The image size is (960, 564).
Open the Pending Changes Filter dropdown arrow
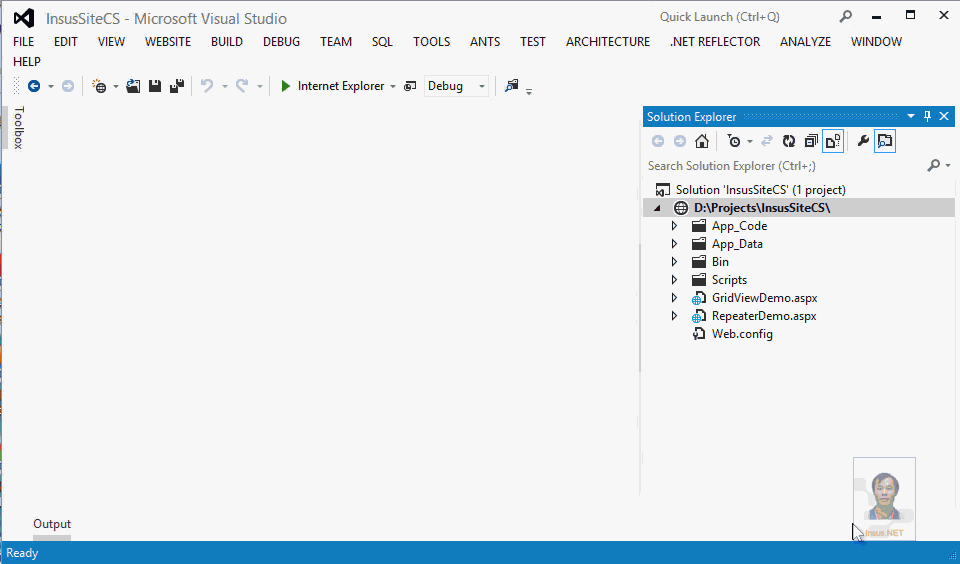[x=749, y=141]
